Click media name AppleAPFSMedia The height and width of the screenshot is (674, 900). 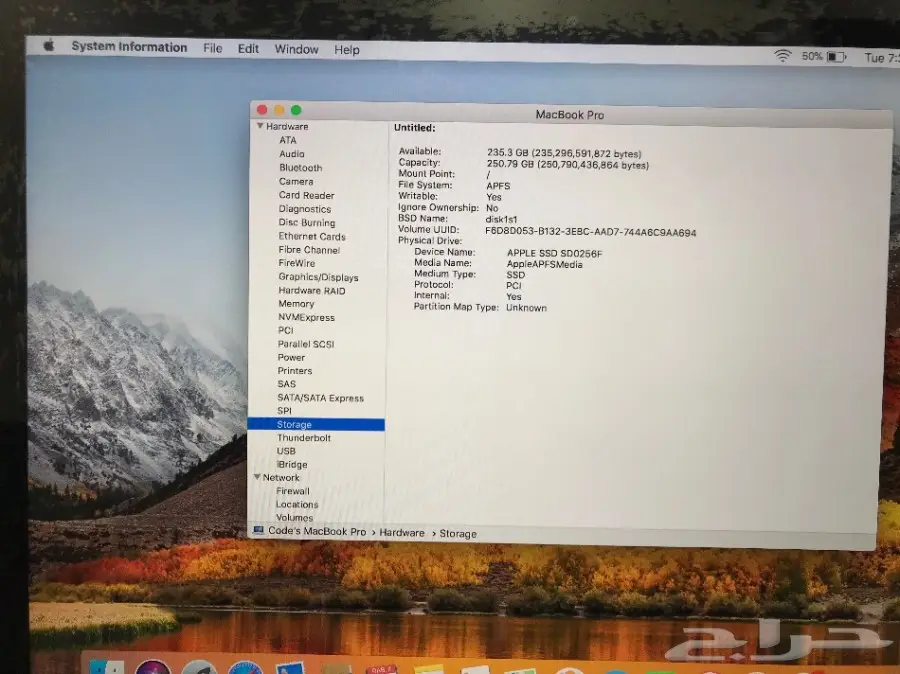(544, 265)
